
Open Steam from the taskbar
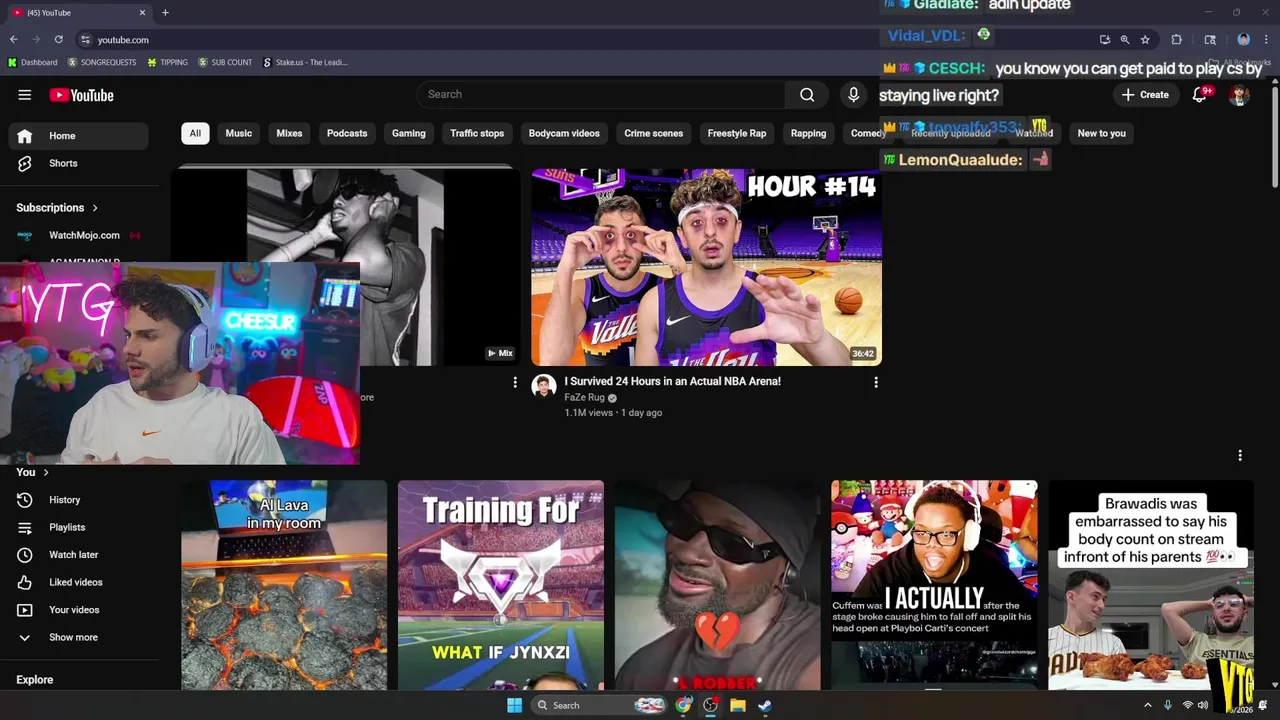point(765,705)
